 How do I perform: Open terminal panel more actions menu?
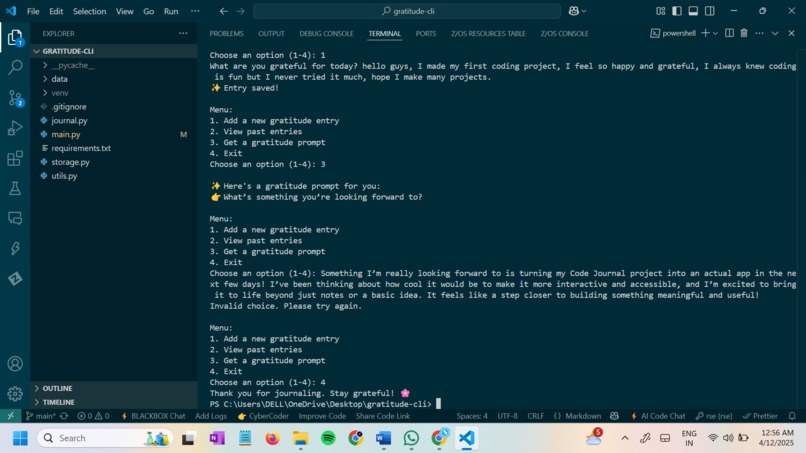tap(759, 33)
